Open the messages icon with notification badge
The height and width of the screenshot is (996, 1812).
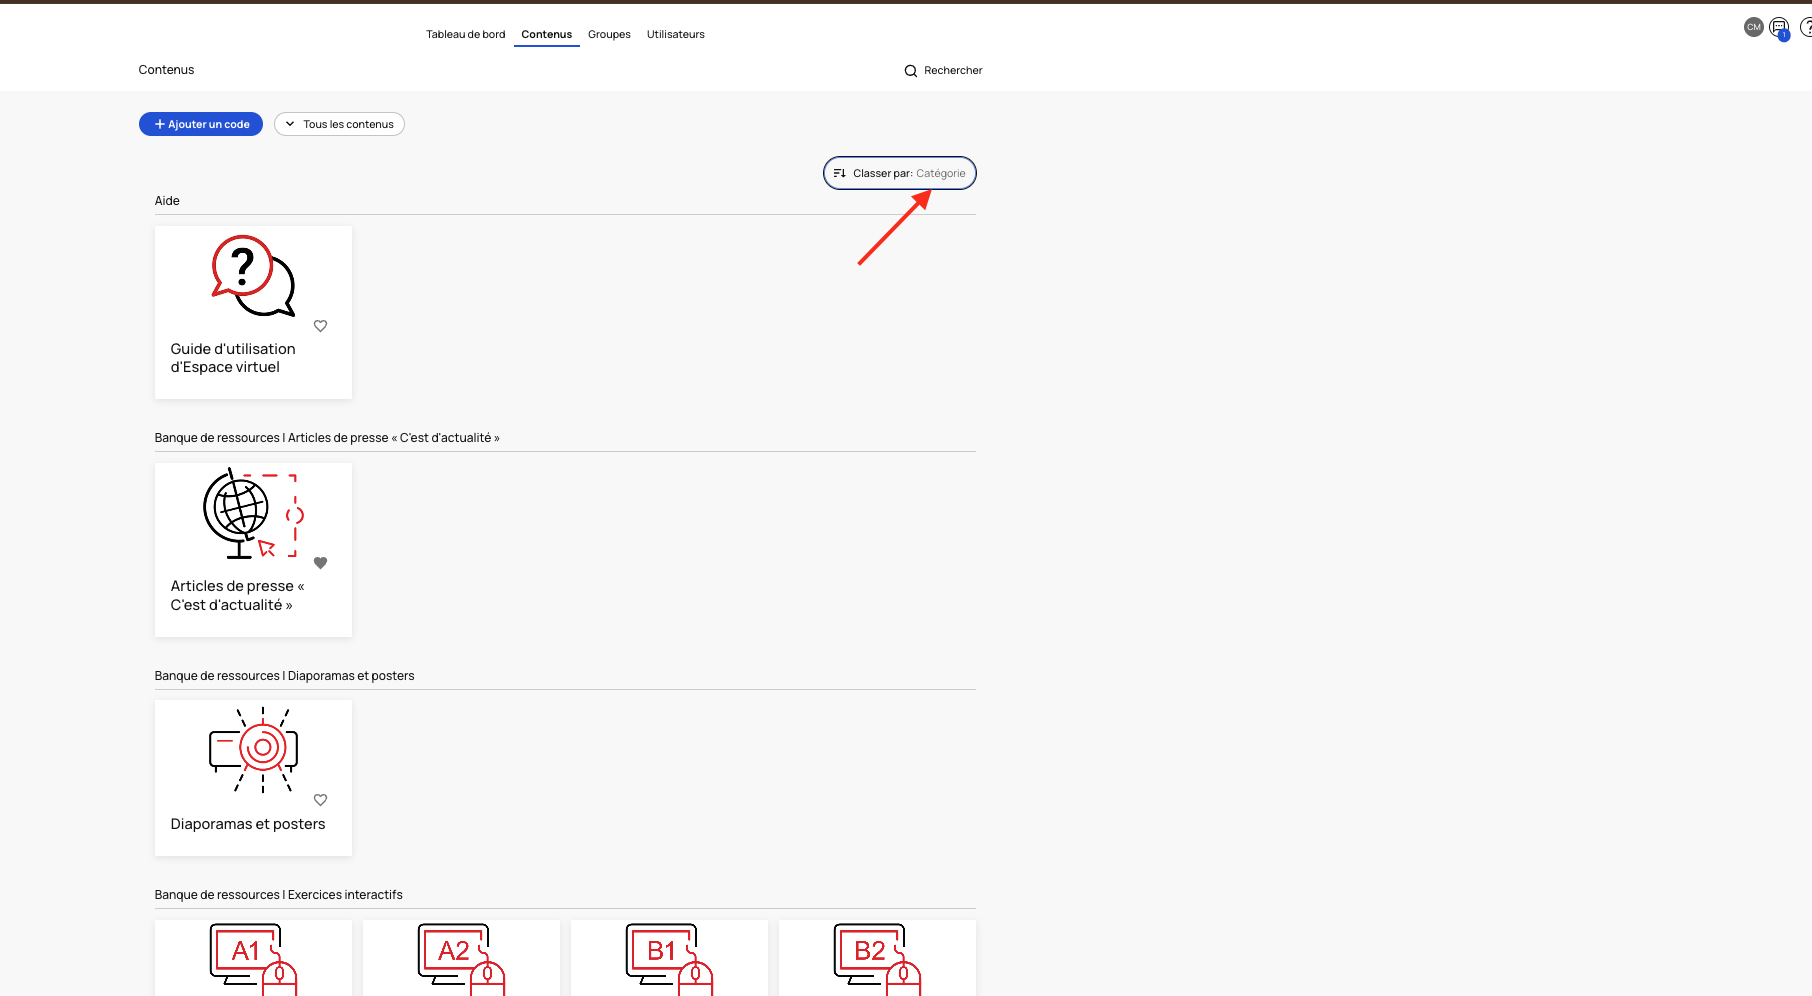coord(1779,28)
